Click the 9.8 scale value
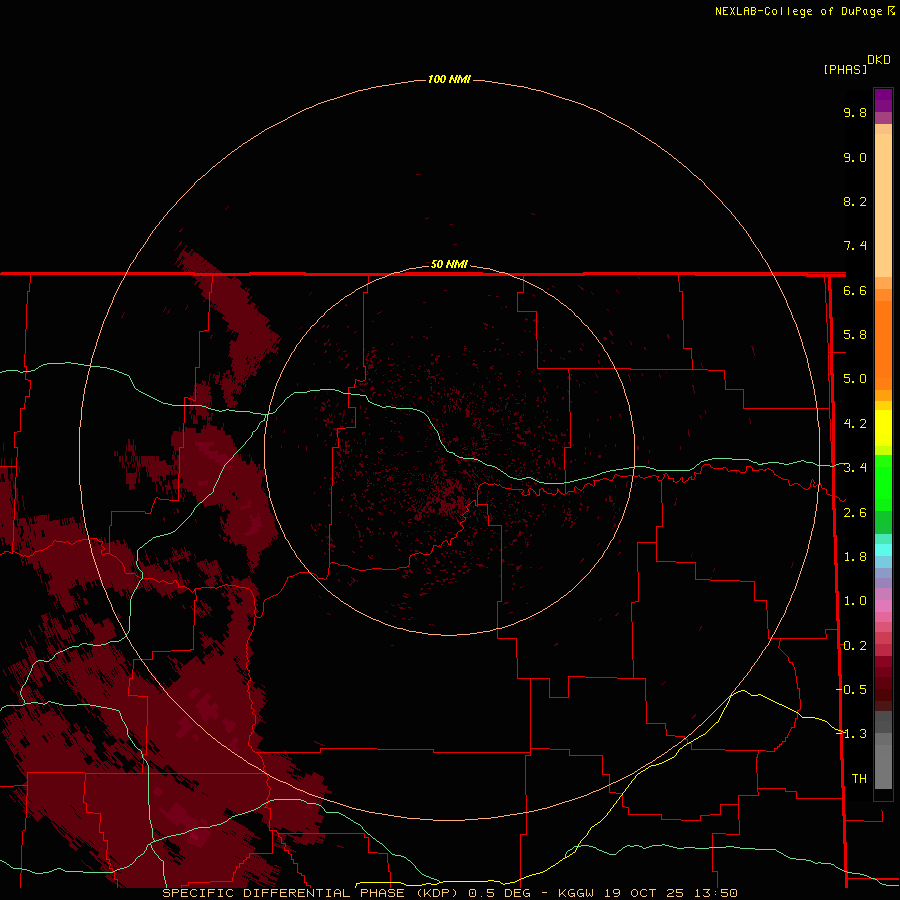The width and height of the screenshot is (900, 900). (x=855, y=112)
